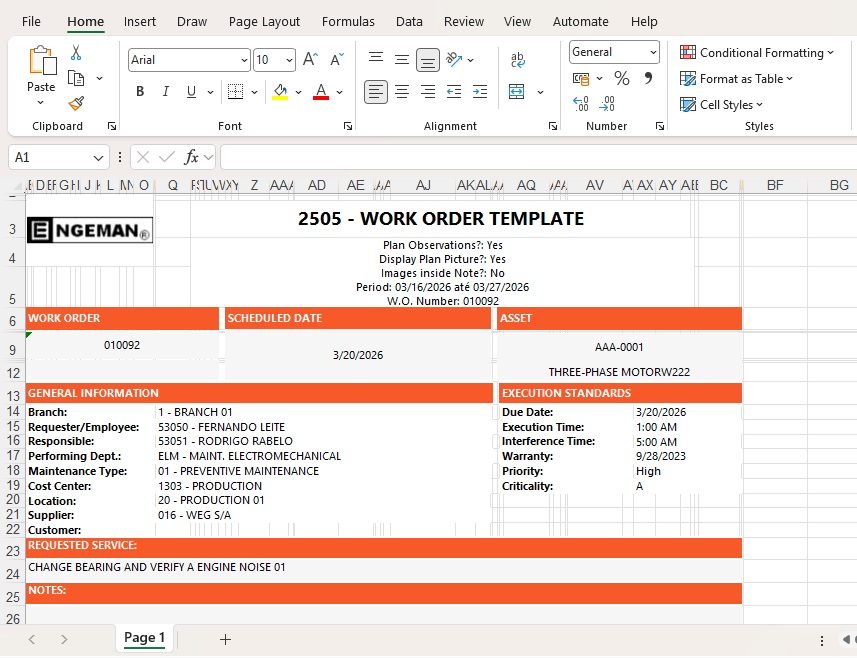Open the General number format dropdown
This screenshot has height=658, width=857.
tap(653, 52)
